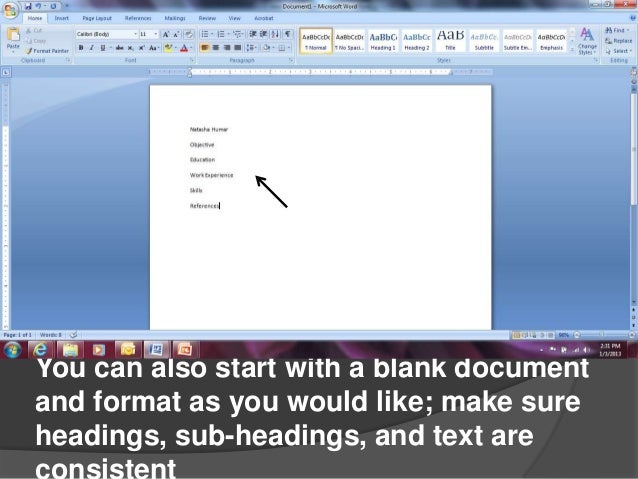Open the Page Layout tab
638x479 pixels.
97,18
